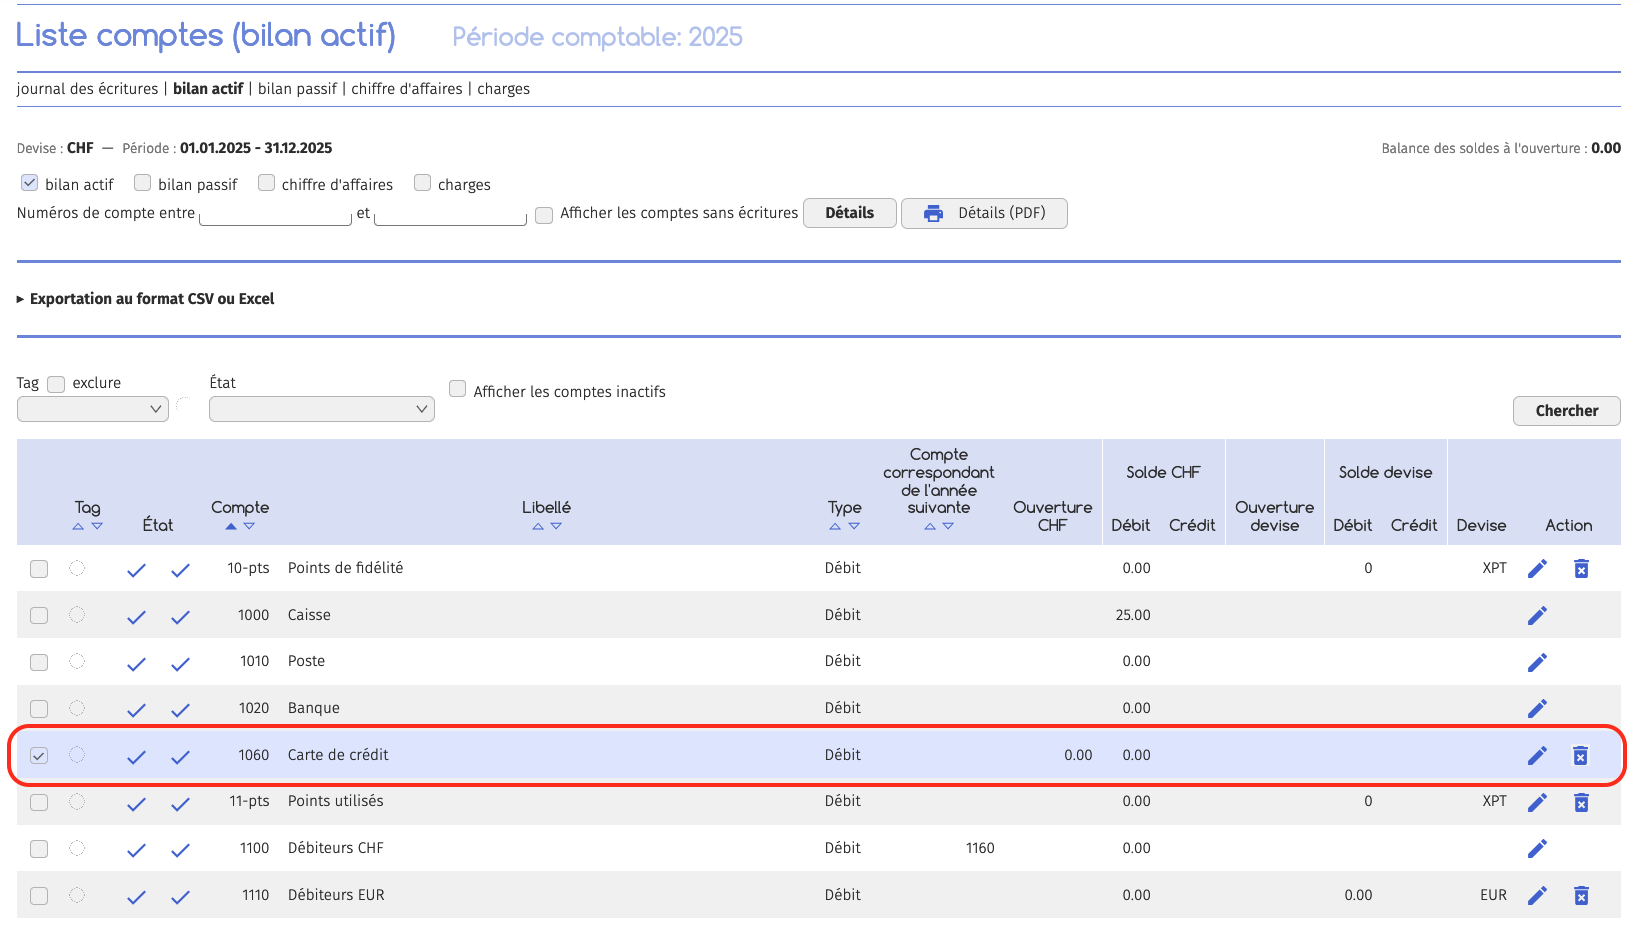The height and width of the screenshot is (927, 1646).
Task: Sort Libellé column descending
Action: 556,526
